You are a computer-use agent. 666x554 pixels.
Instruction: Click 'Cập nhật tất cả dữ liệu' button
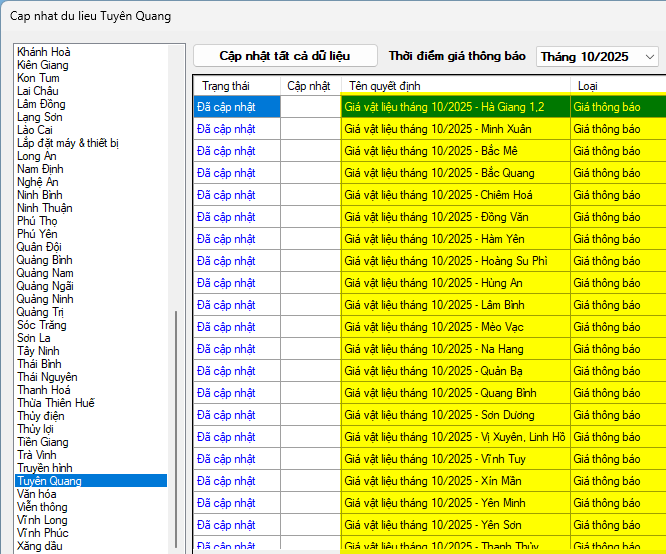click(285, 56)
